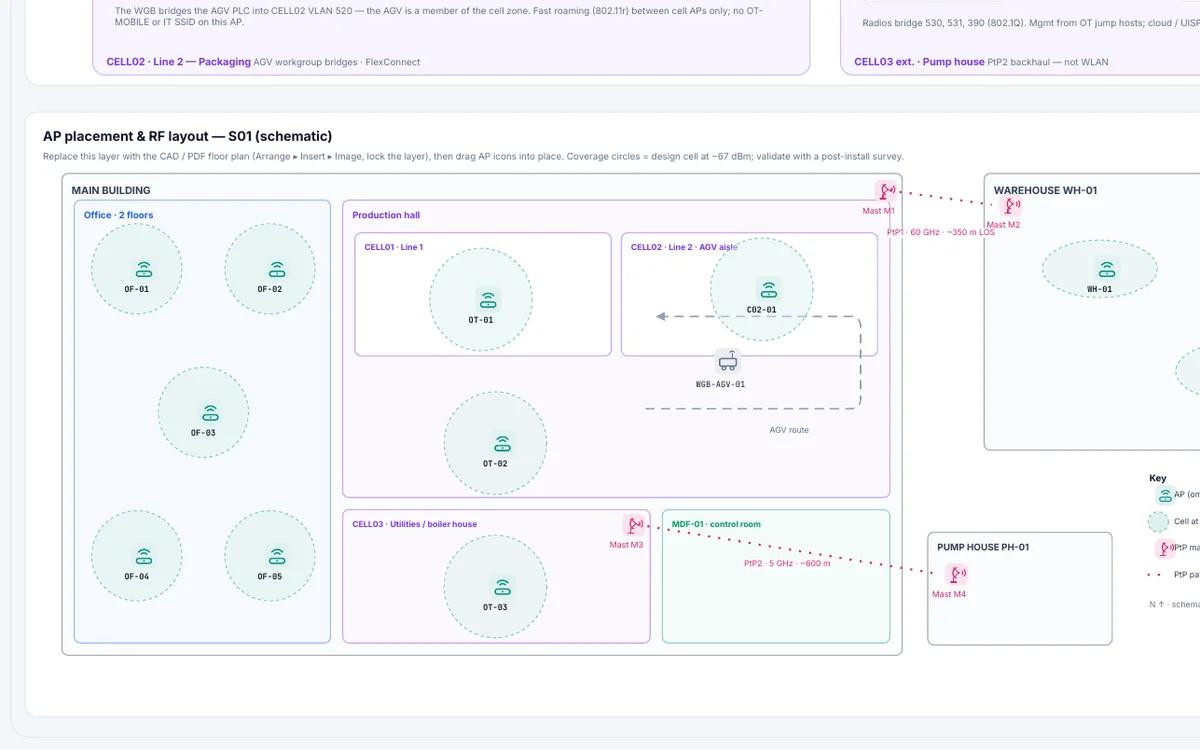Select the OT-01 access point in CELL01
This screenshot has height=750, width=1200.
pos(488,300)
